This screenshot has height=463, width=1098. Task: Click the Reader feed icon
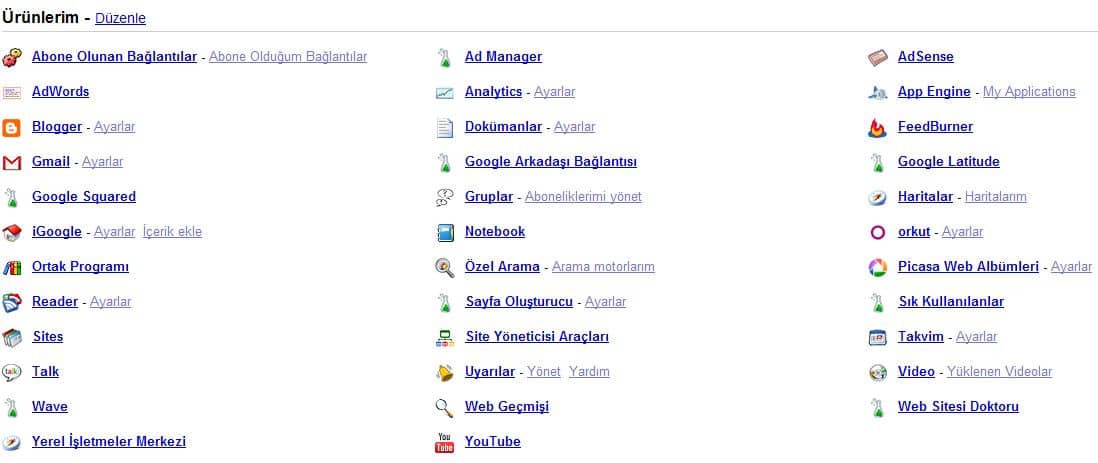click(x=11, y=303)
